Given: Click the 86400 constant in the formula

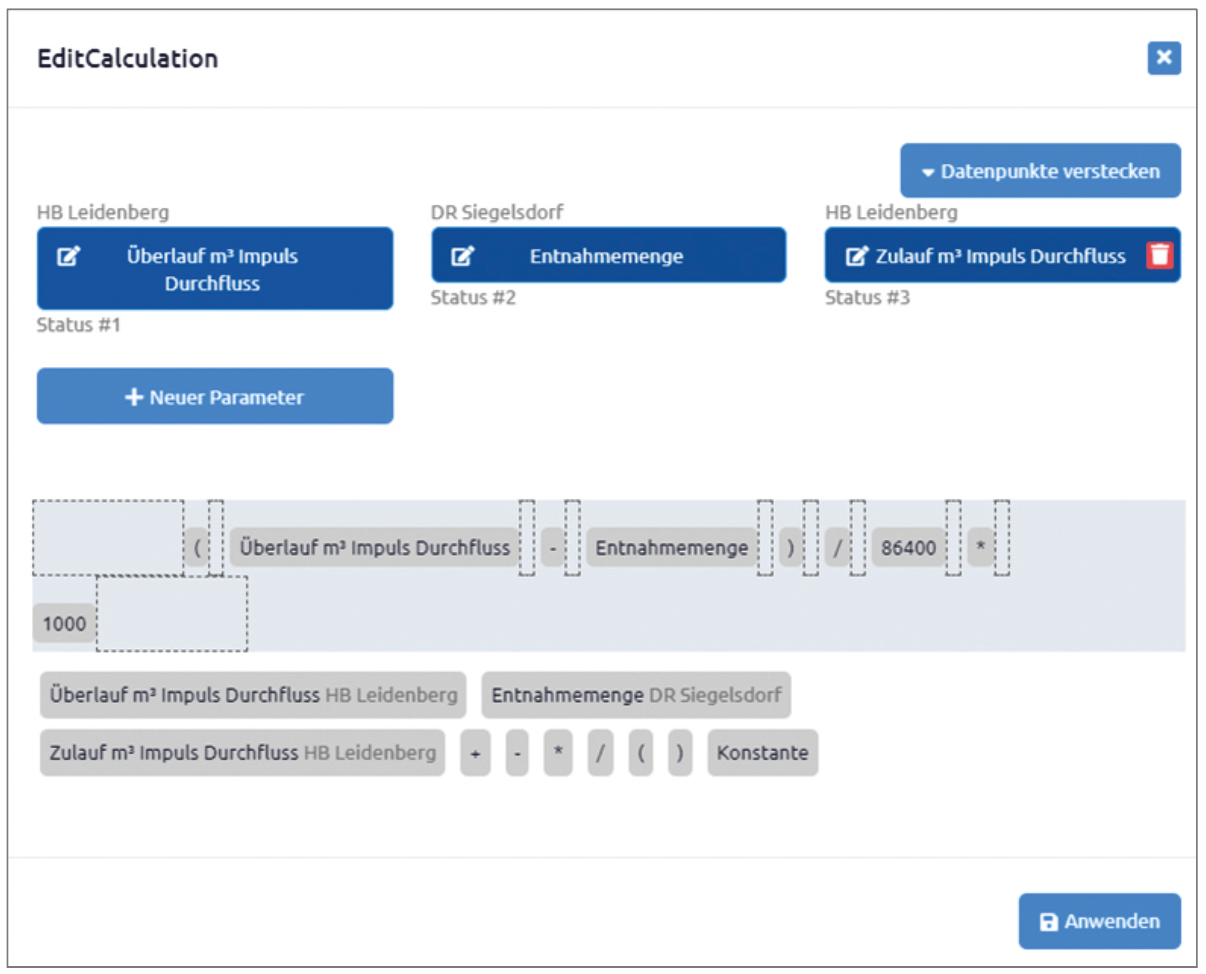Looking at the screenshot, I should [909, 548].
